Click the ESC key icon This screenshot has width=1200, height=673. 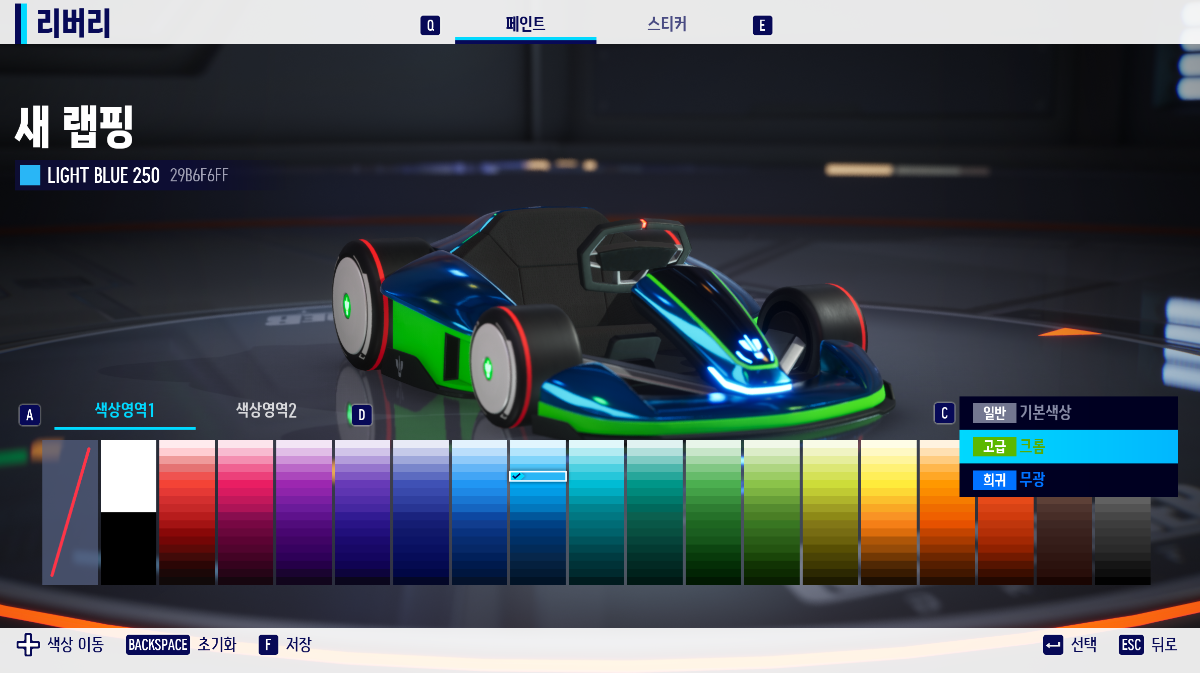pyautogui.click(x=1131, y=645)
